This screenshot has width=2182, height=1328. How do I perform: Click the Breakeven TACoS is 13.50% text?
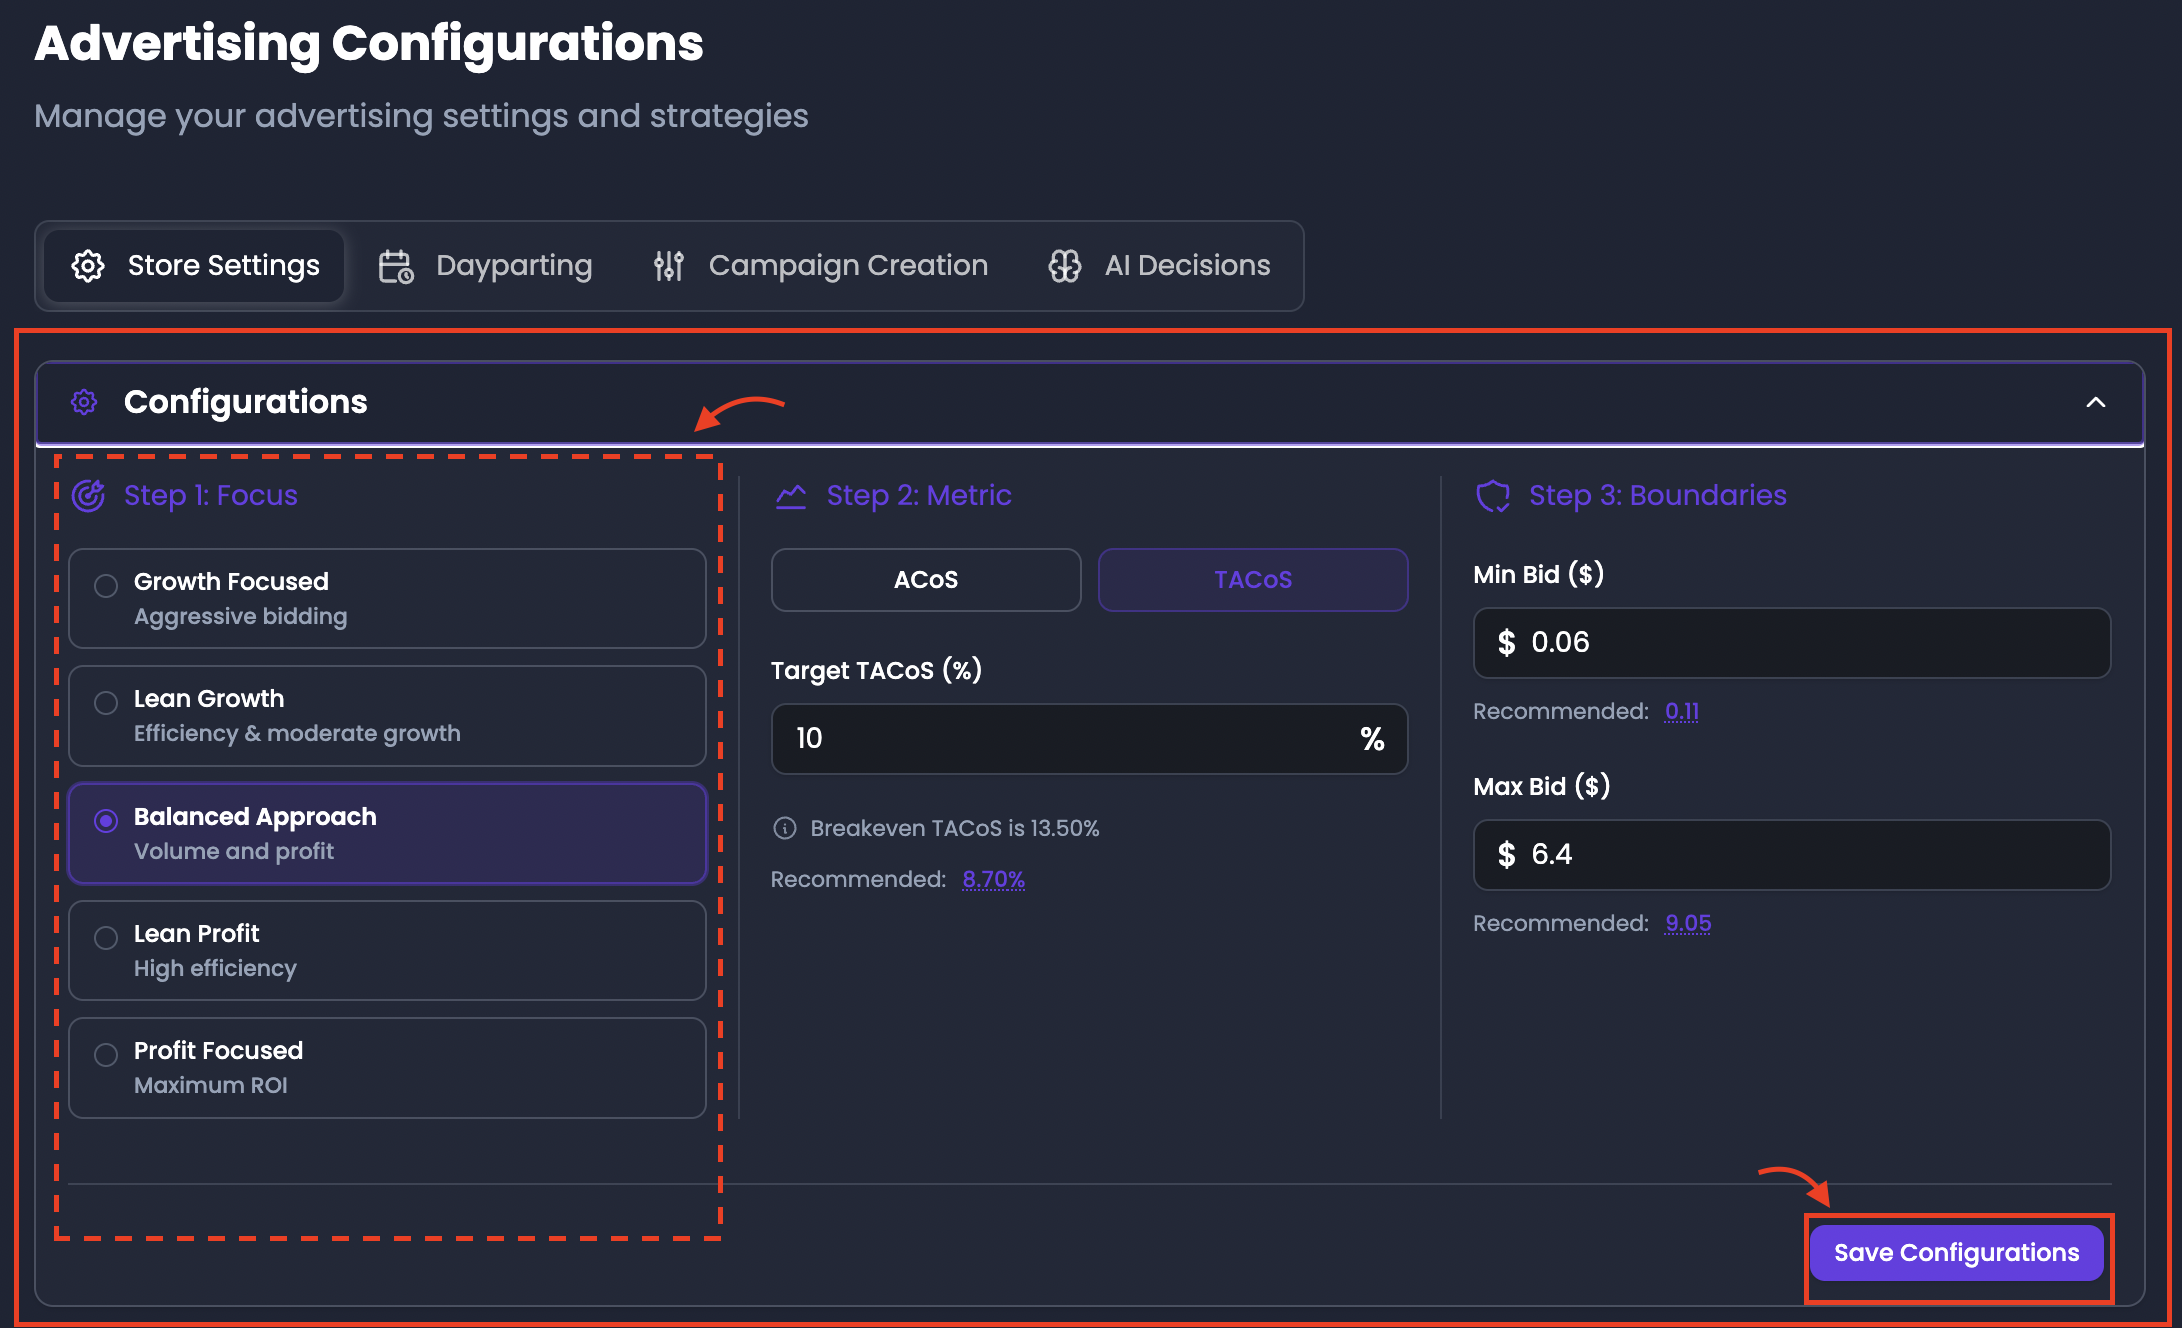(955, 828)
